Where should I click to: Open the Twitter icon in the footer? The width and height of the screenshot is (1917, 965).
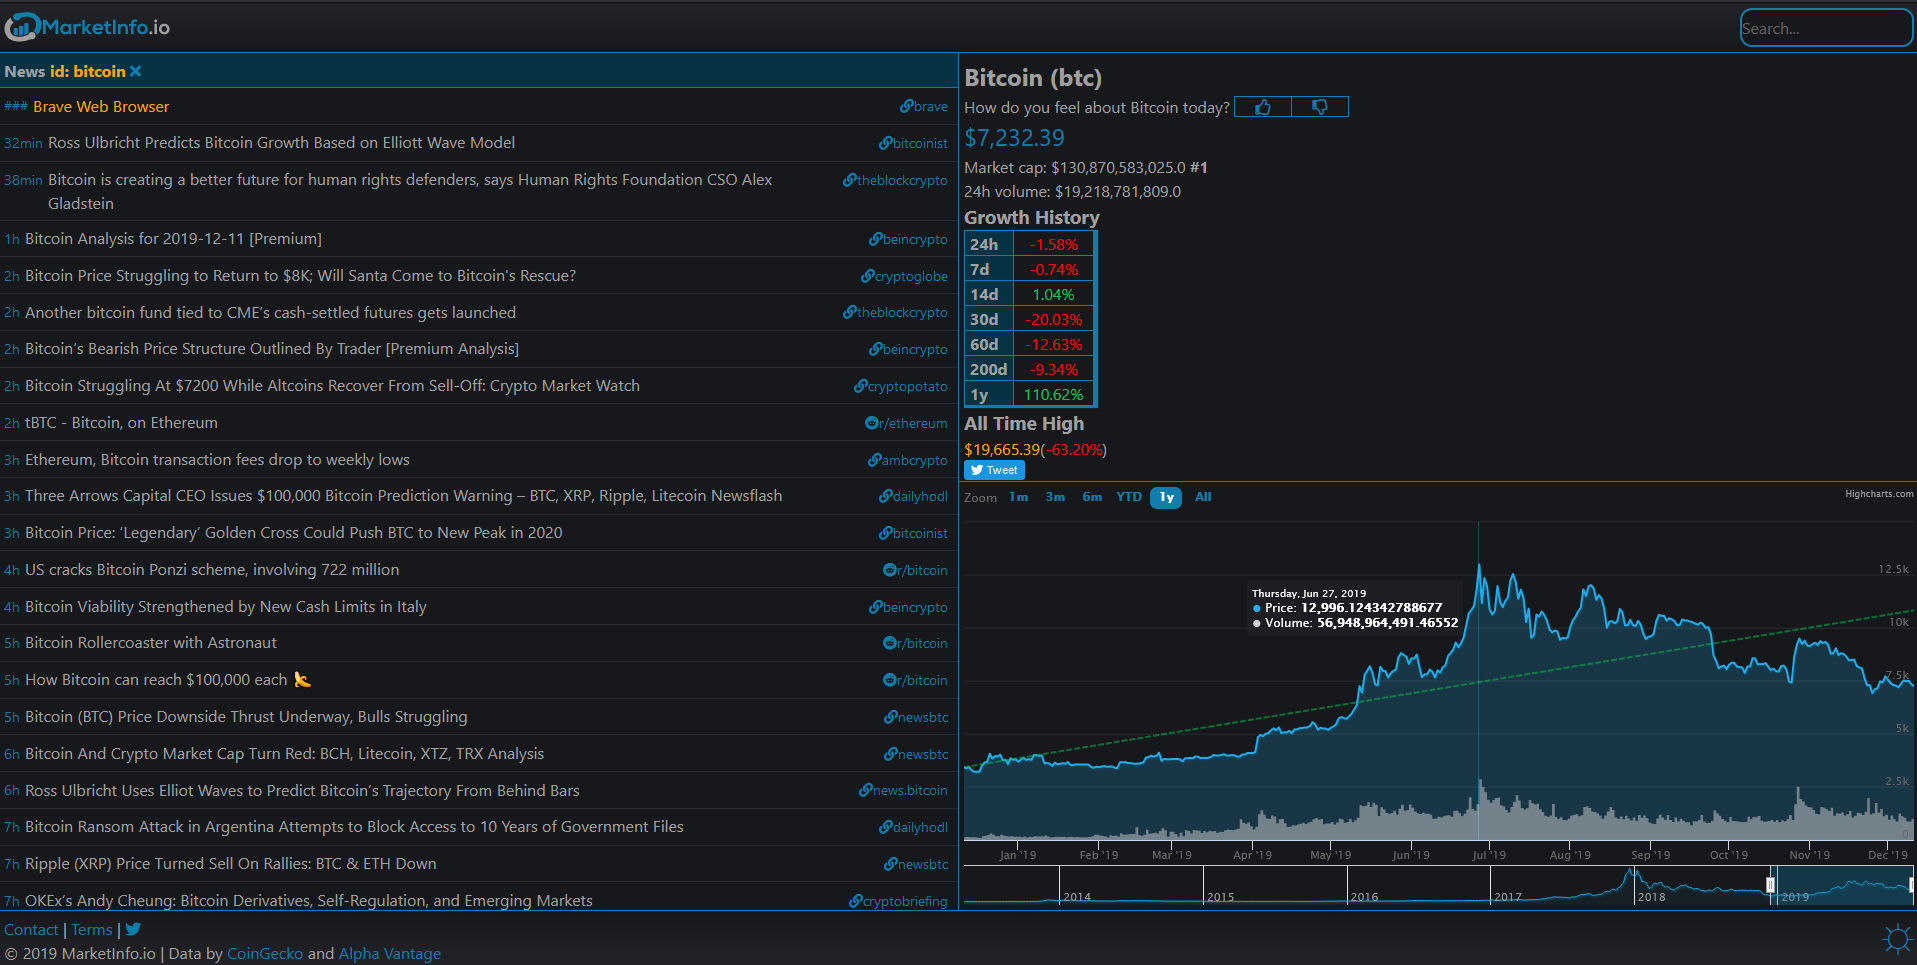click(133, 929)
